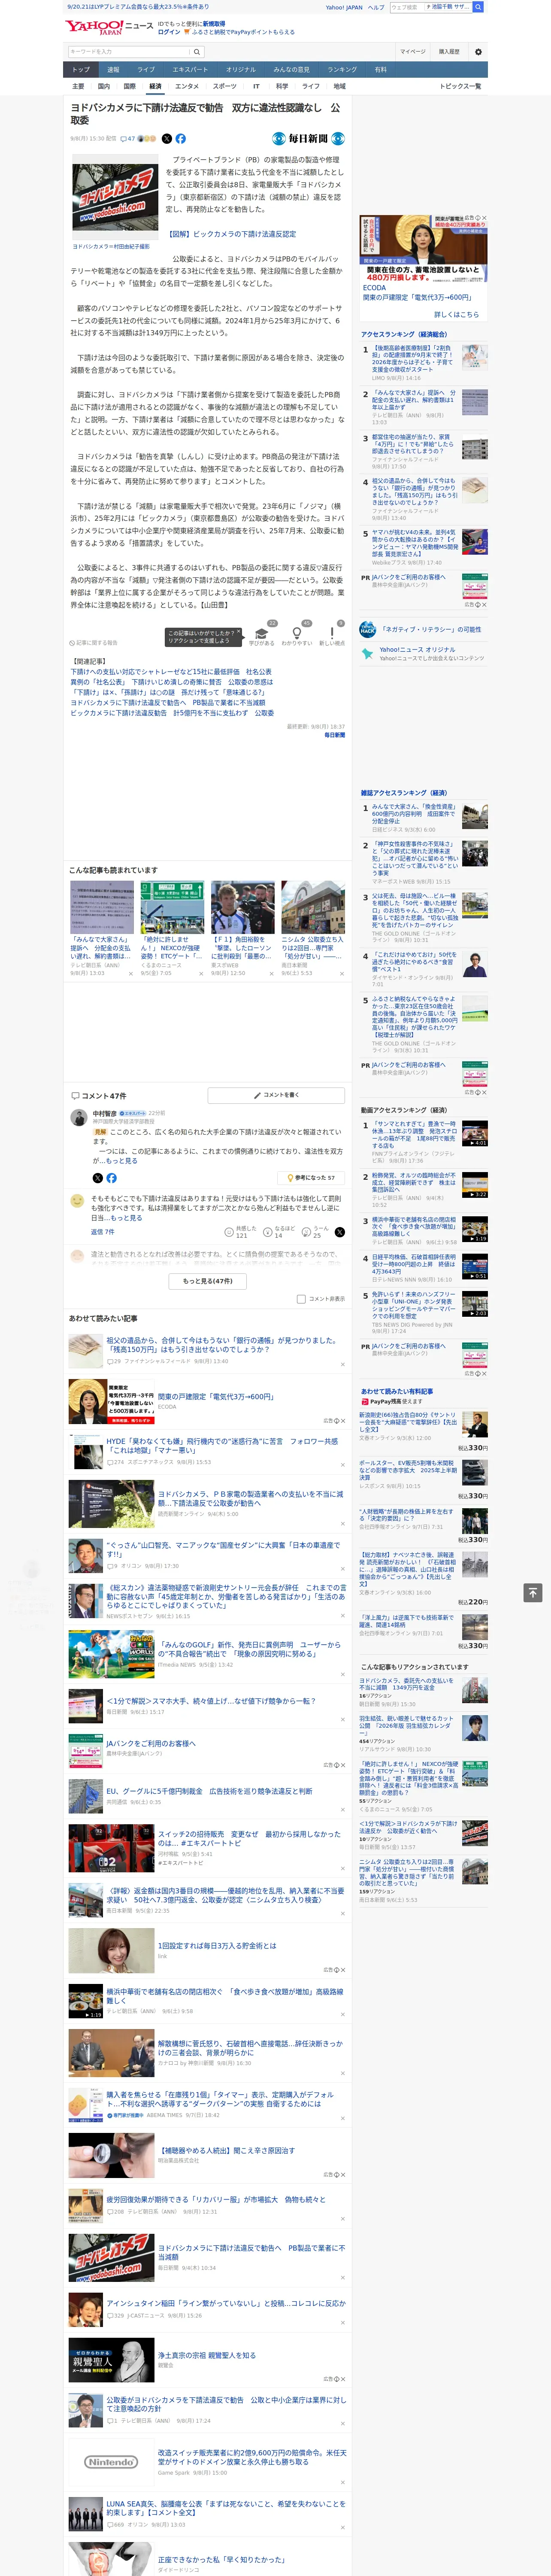
Task: Click inside the keyword search input field
Action: (x=129, y=51)
